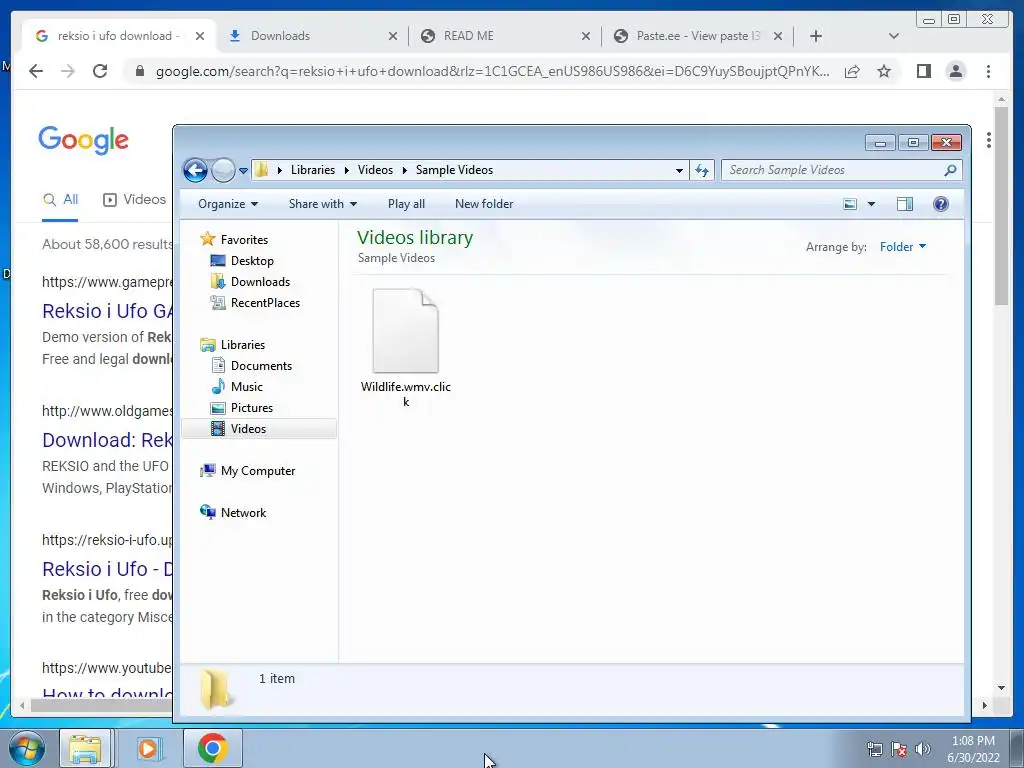Open Pictures library
Image resolution: width=1024 pixels, height=768 pixels.
point(251,408)
